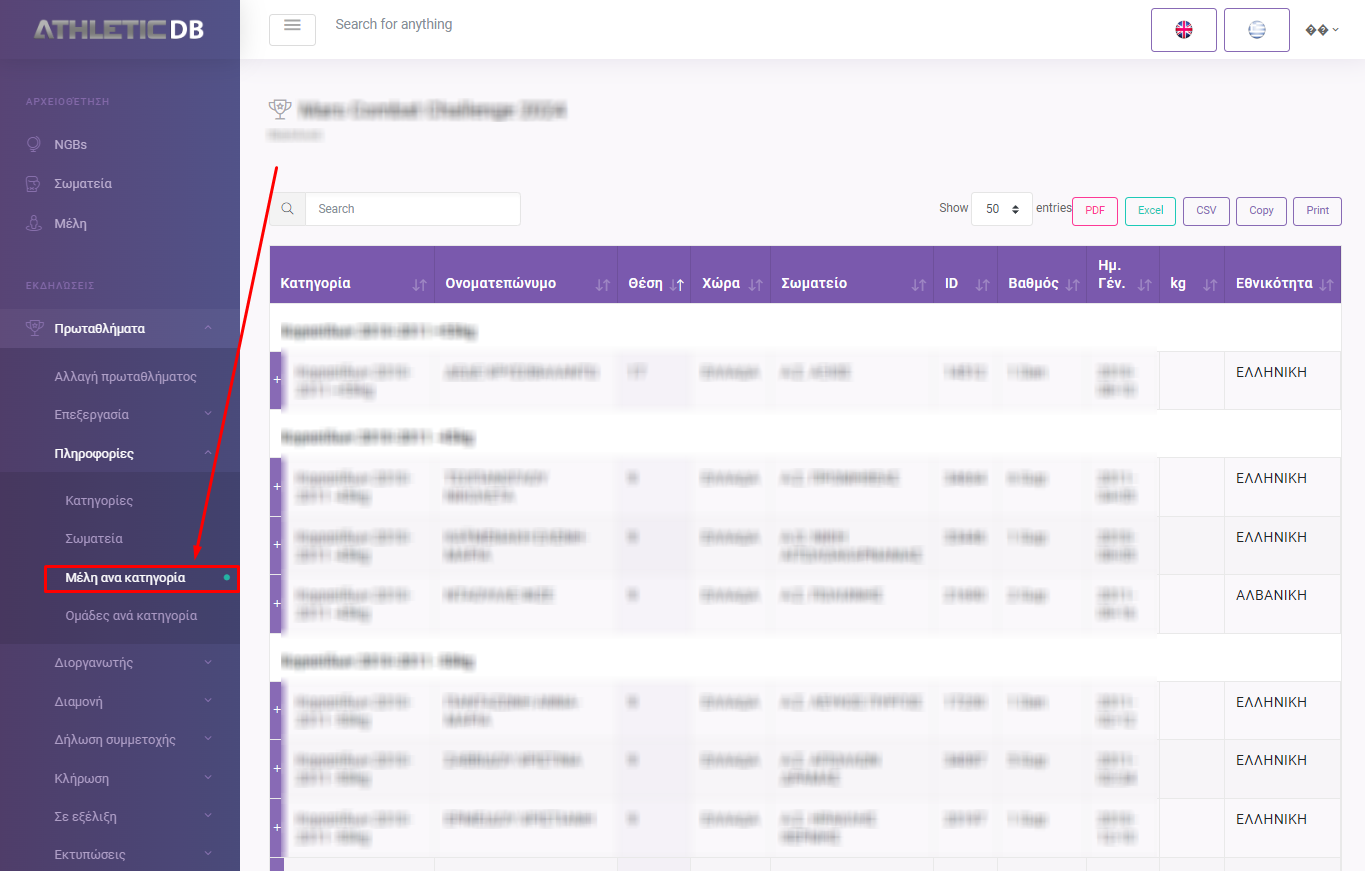Focus the 'Search for anything' field
The width and height of the screenshot is (1365, 871).
394,24
